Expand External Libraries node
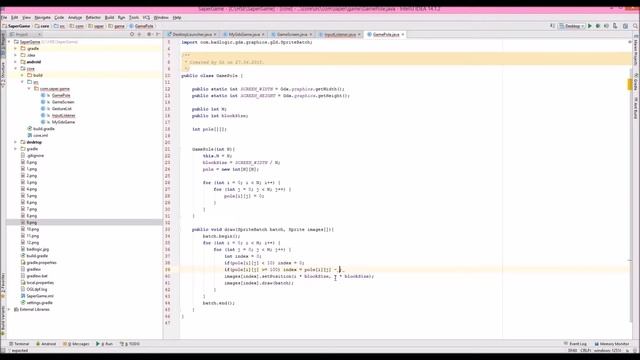This screenshot has width=640, height=360. tap(9, 309)
